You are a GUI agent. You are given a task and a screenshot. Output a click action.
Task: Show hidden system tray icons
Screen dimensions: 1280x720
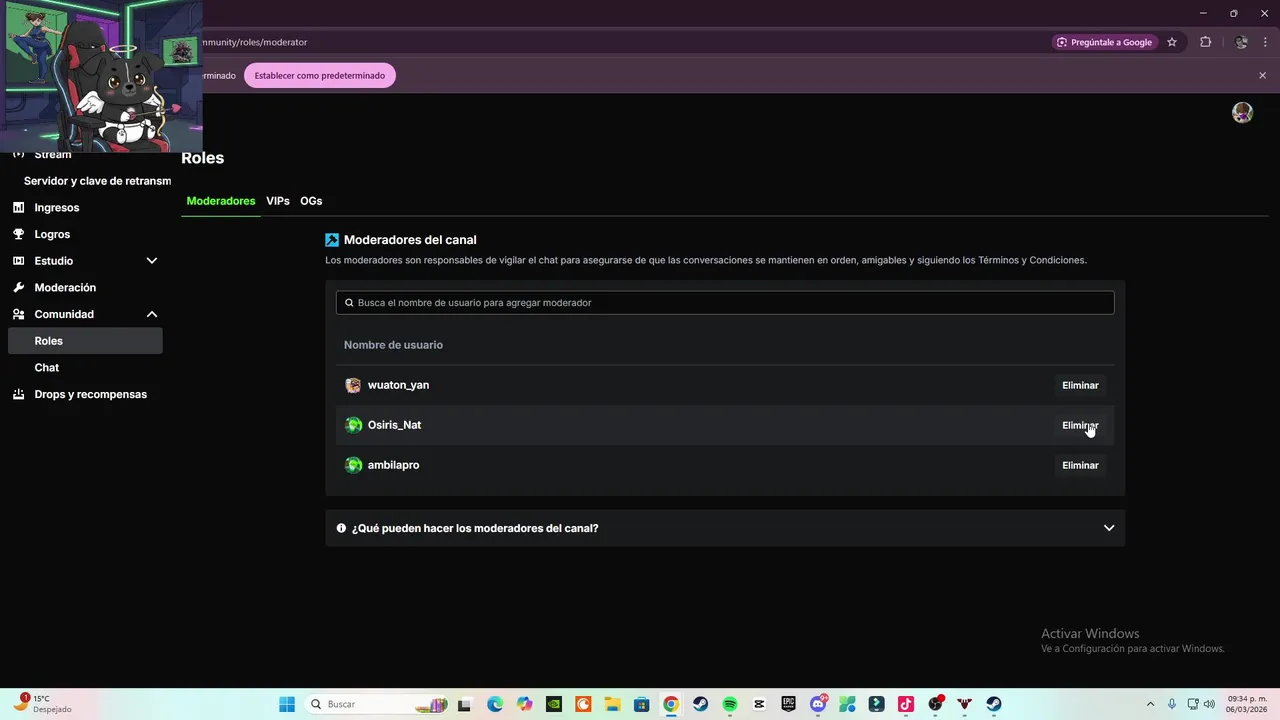[1151, 704]
